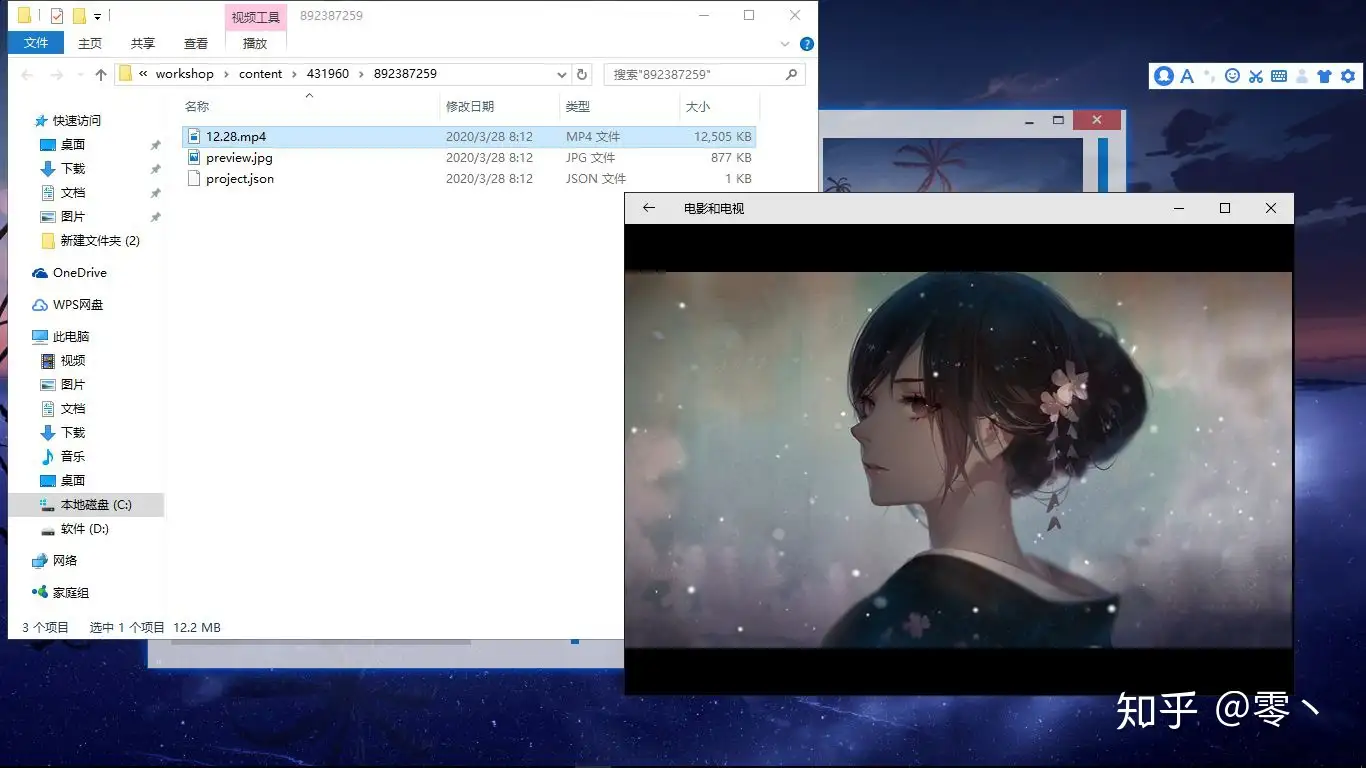Click New Folder icon in quick access toolbar
Viewport: 1366px width, 768px height.
(79, 15)
